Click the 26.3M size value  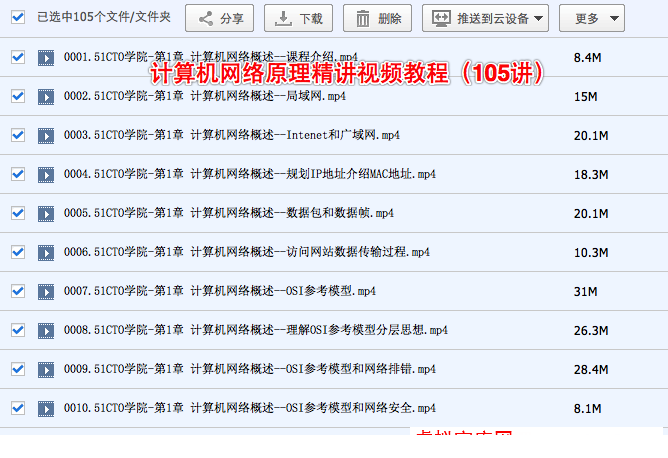coord(591,331)
